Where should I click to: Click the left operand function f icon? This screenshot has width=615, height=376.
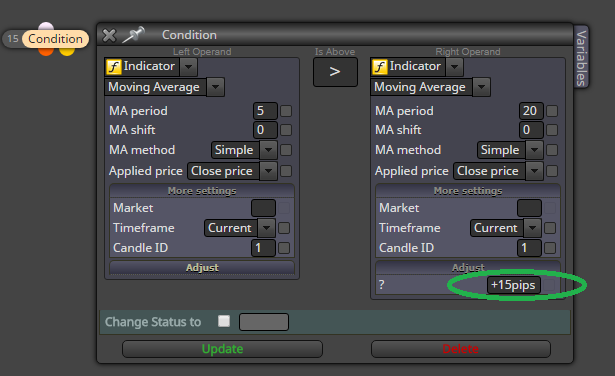coord(114,67)
